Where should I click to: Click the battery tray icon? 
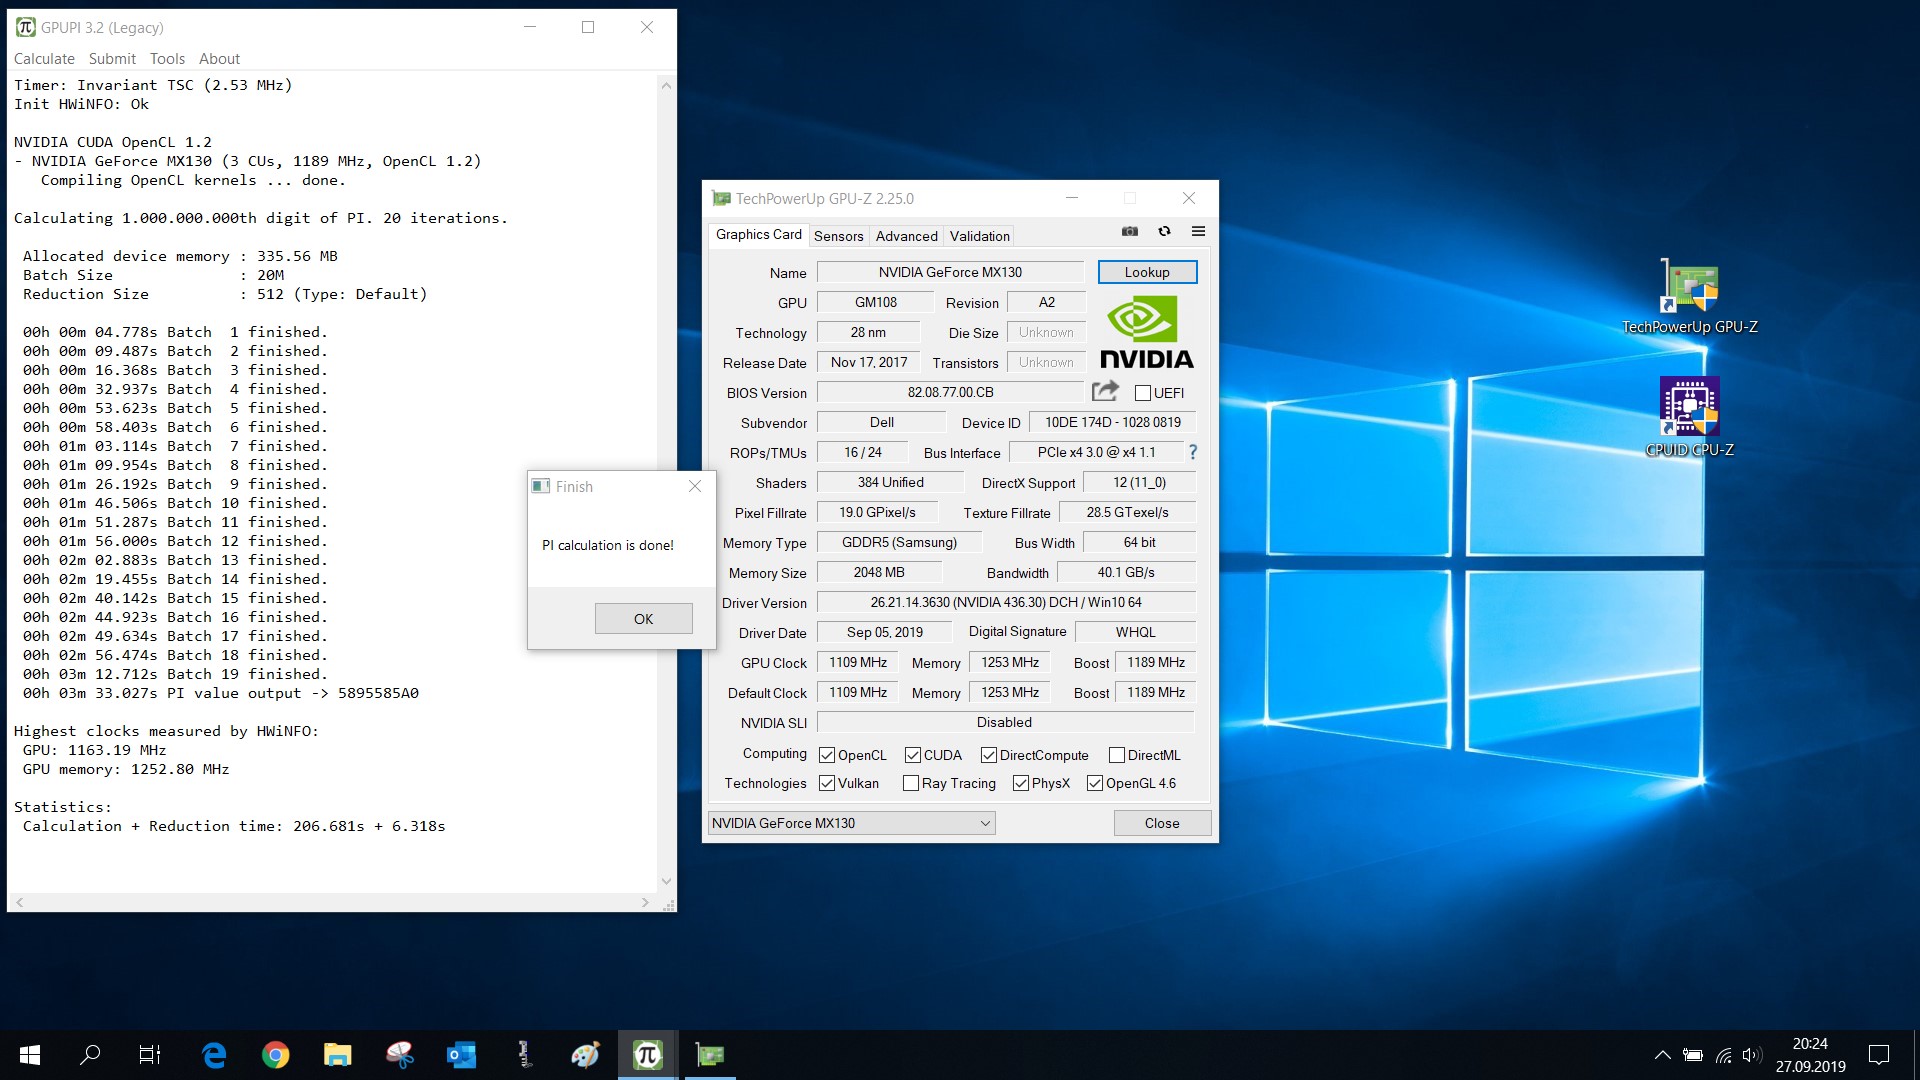(1693, 1055)
